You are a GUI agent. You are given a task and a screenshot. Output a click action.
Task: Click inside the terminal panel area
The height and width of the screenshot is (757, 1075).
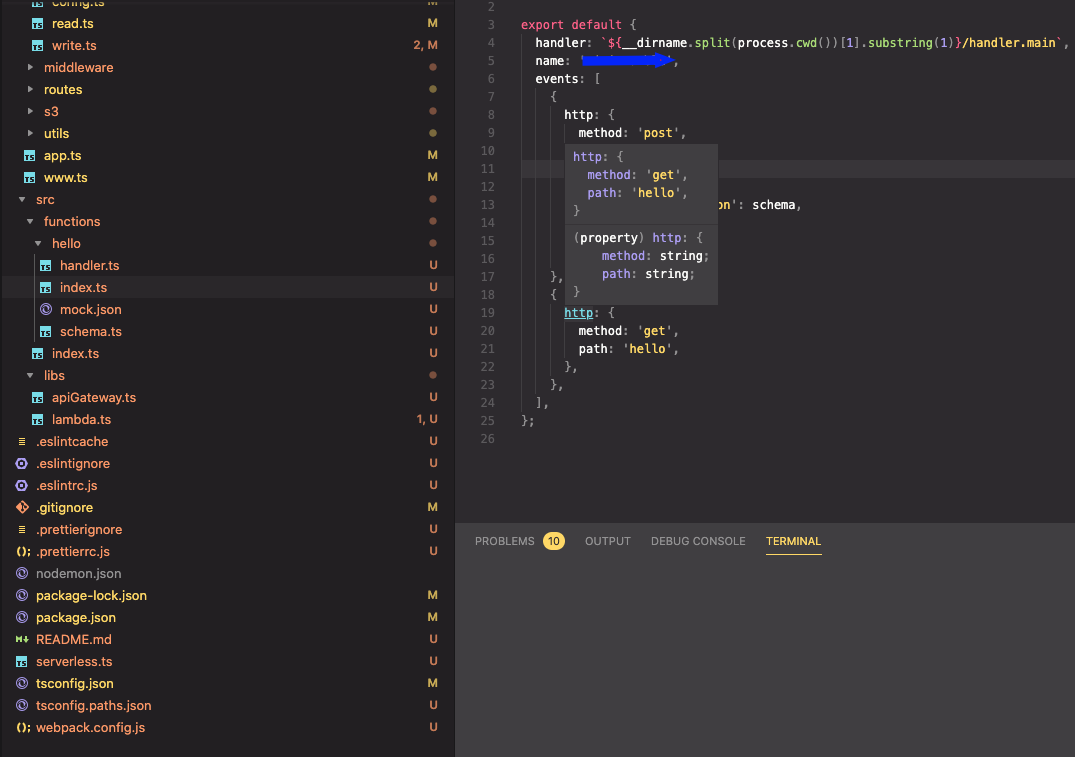[764, 655]
